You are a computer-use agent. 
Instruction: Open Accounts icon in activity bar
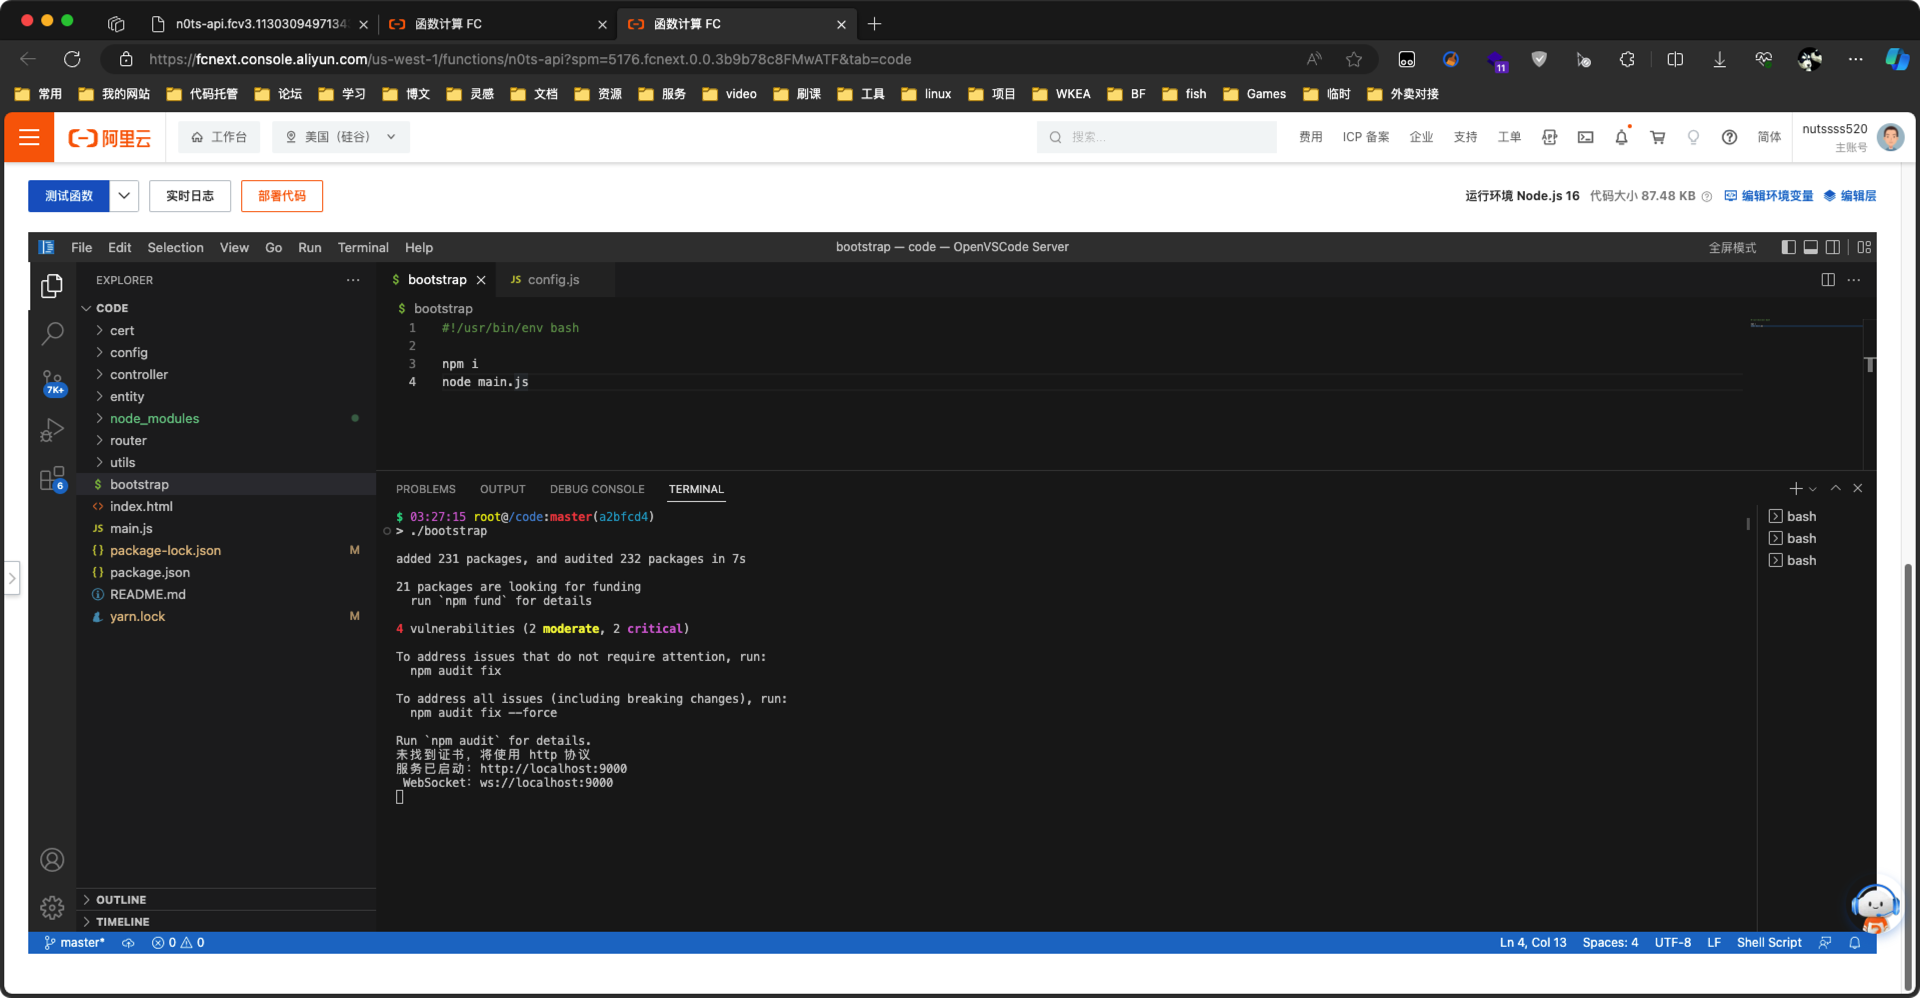pos(52,860)
